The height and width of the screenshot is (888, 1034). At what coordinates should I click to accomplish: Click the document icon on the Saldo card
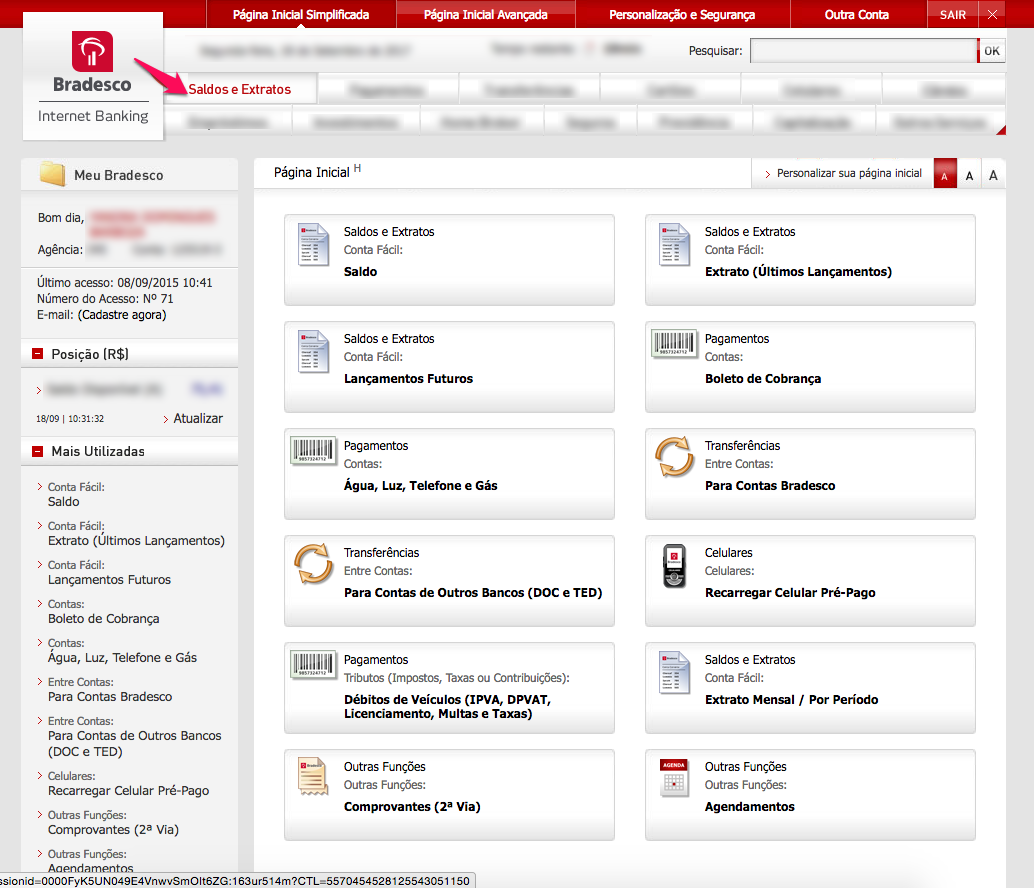[x=313, y=245]
